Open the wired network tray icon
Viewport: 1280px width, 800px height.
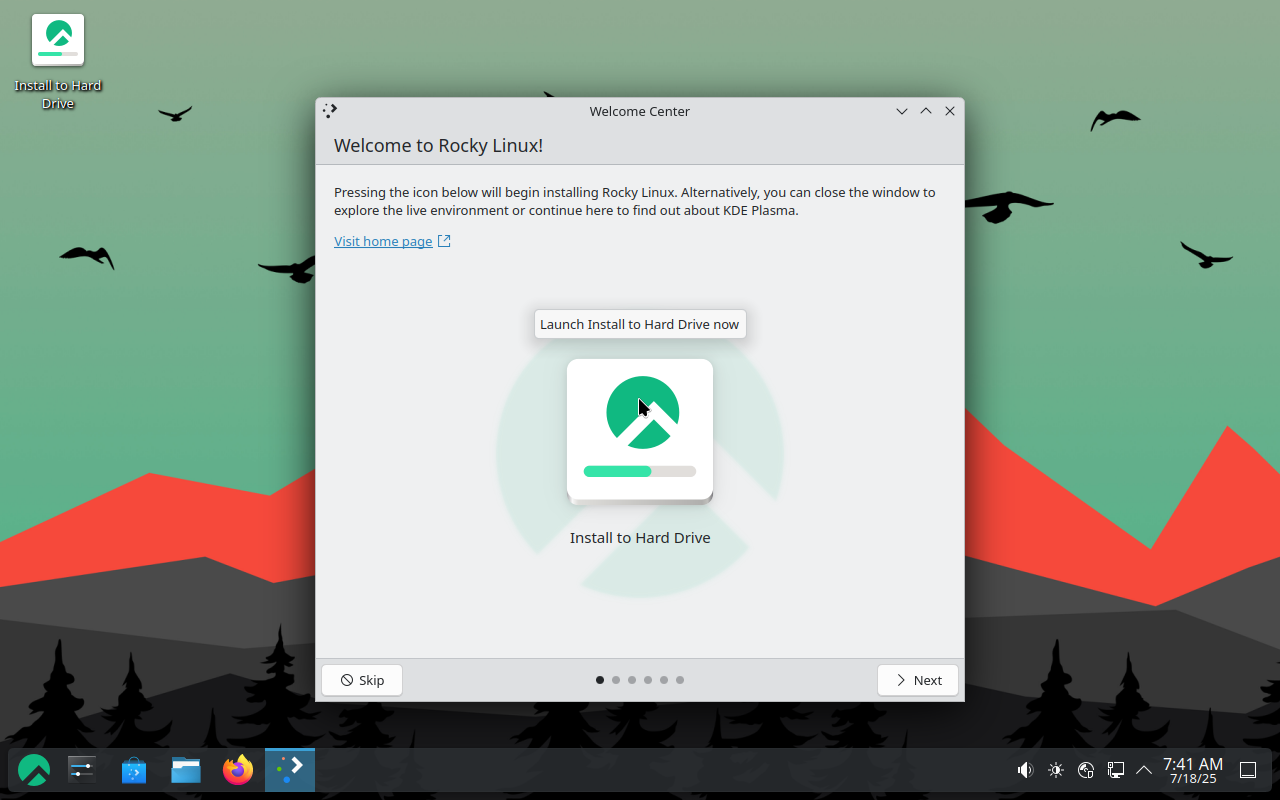[x=1115, y=770]
